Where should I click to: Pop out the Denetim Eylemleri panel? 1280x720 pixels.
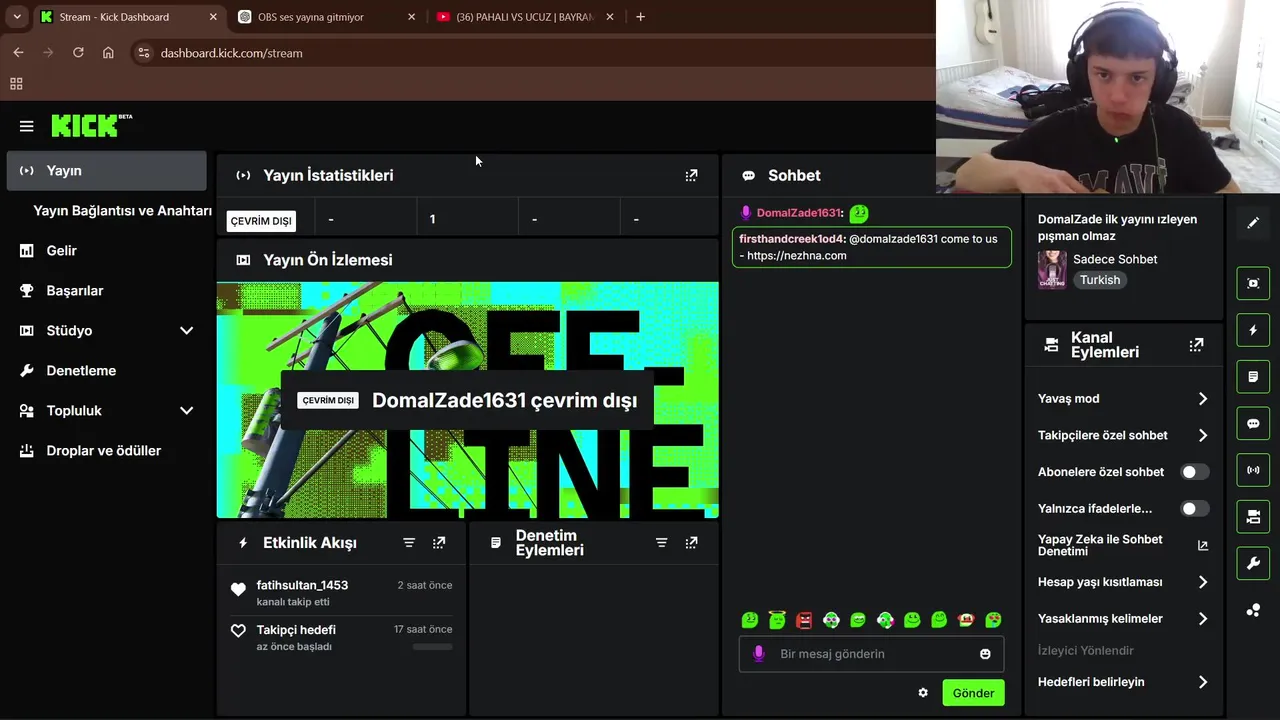(x=691, y=542)
